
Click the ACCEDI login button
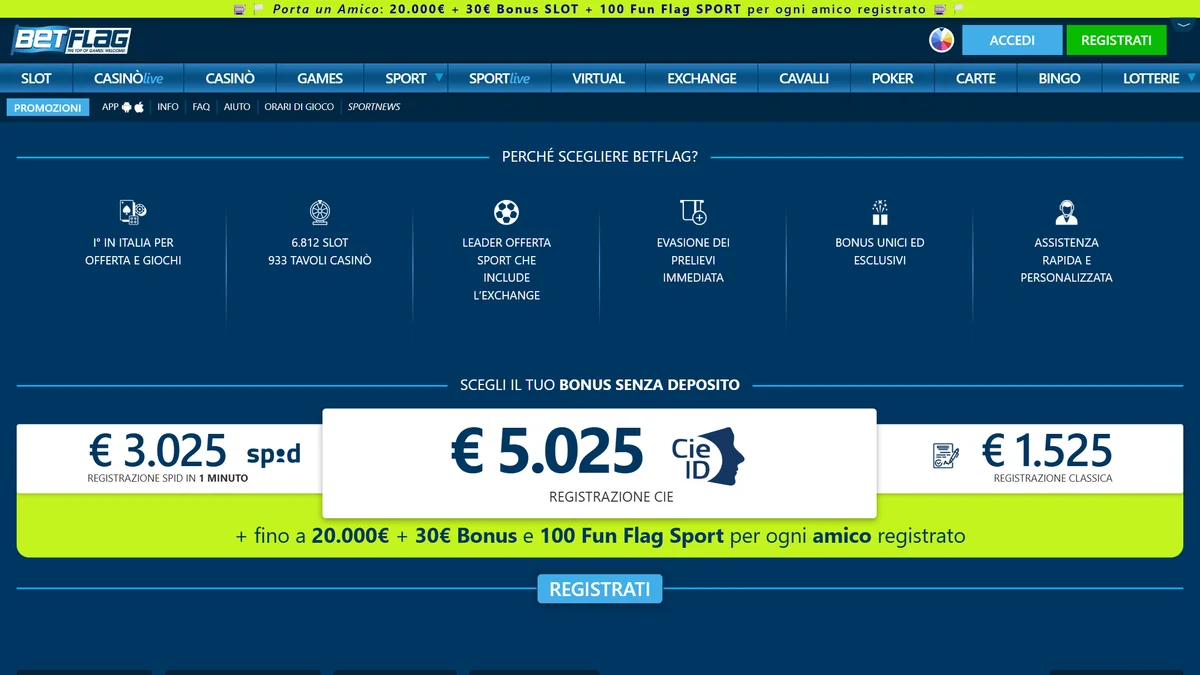pyautogui.click(x=1012, y=40)
